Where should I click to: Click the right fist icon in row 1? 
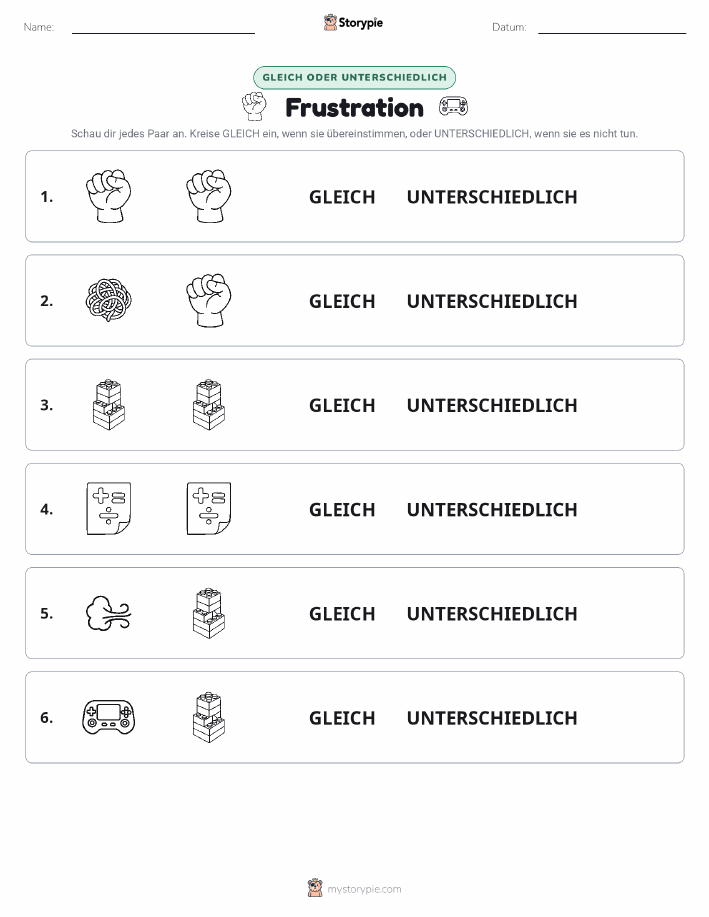point(209,196)
